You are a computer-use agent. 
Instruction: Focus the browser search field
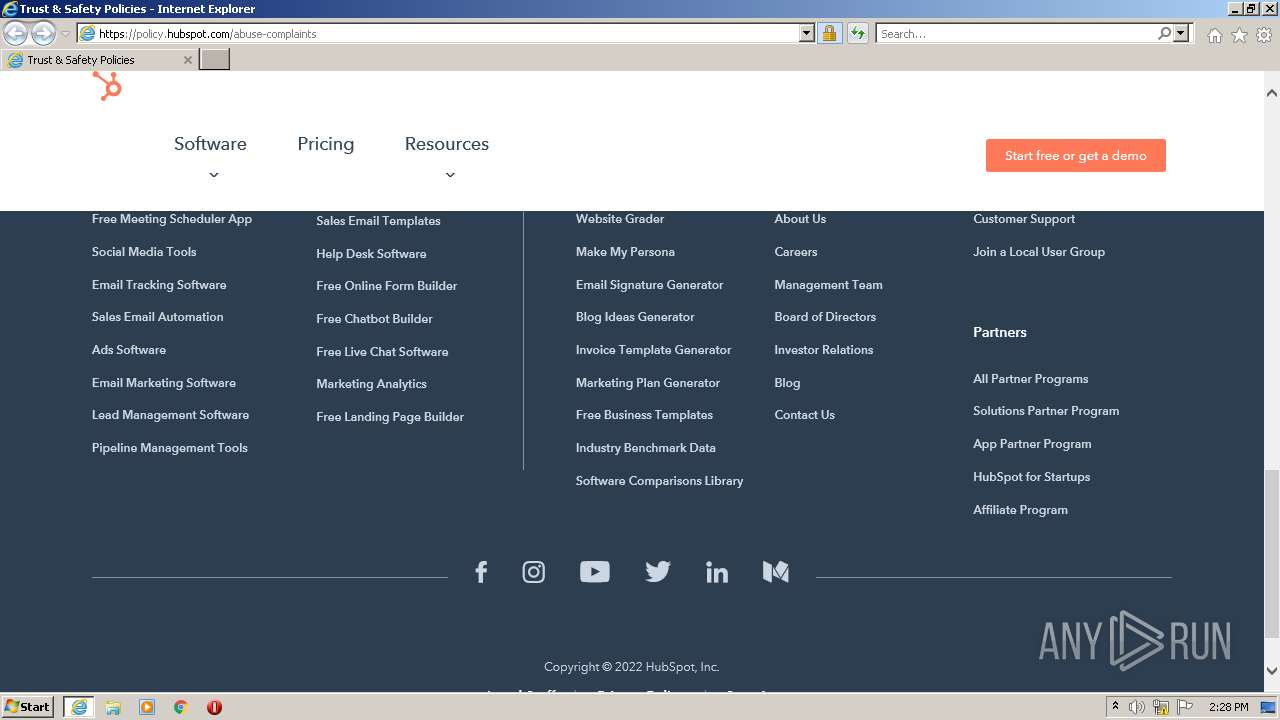(x=1016, y=33)
